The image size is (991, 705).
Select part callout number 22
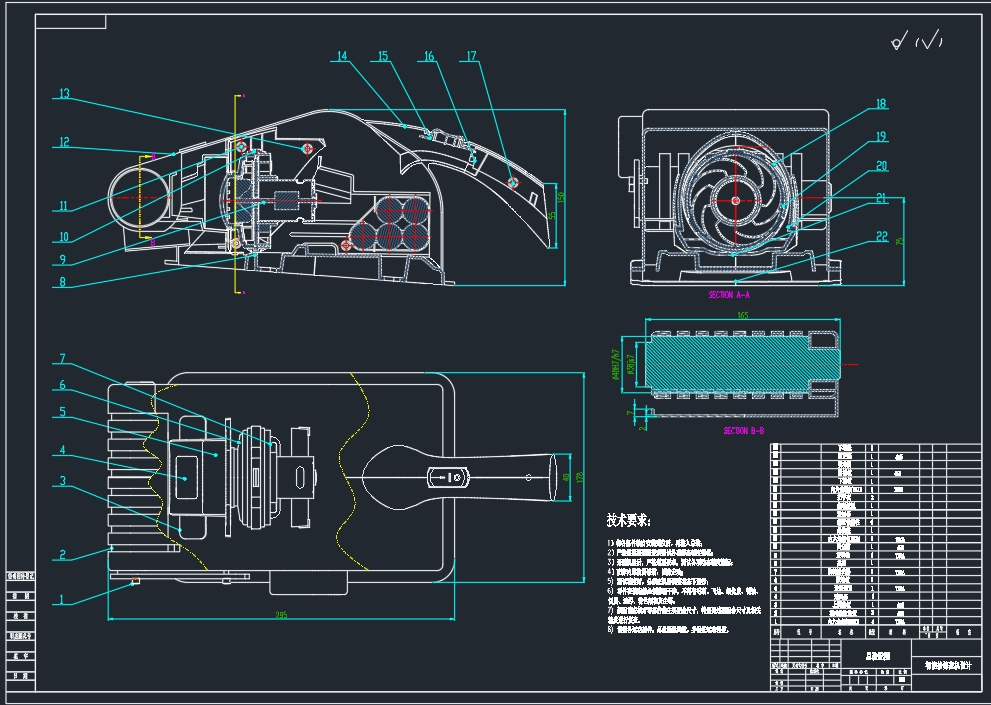tap(882, 236)
